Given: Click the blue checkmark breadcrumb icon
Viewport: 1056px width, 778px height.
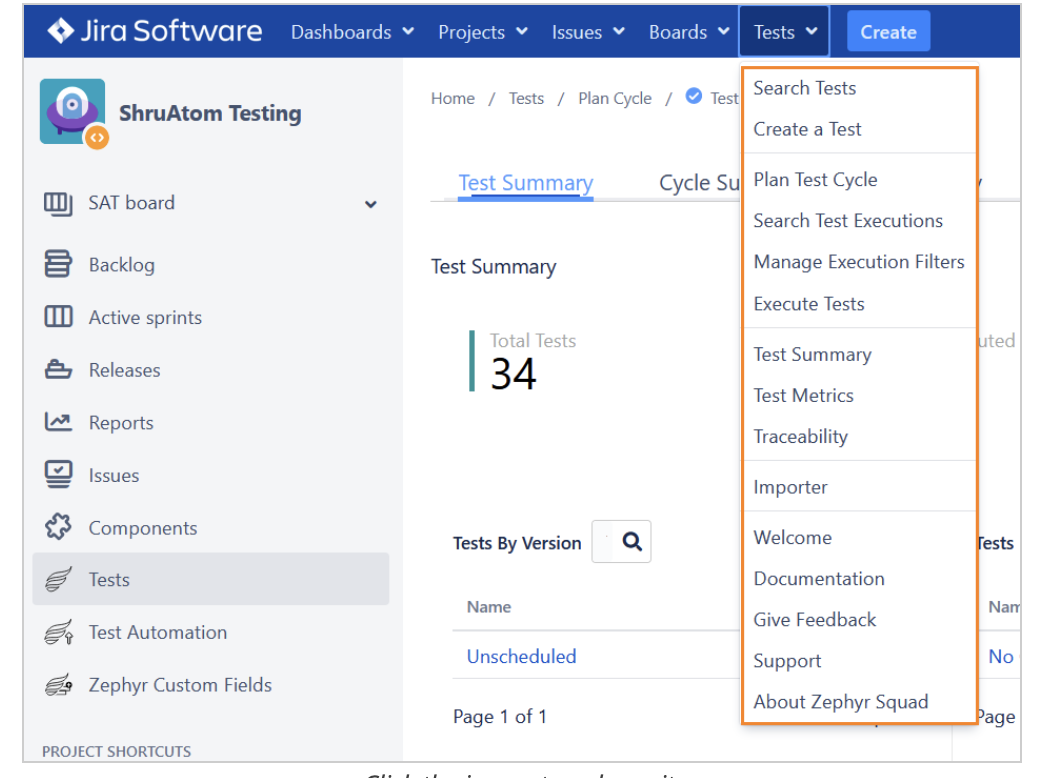Looking at the screenshot, I should click(x=694, y=96).
